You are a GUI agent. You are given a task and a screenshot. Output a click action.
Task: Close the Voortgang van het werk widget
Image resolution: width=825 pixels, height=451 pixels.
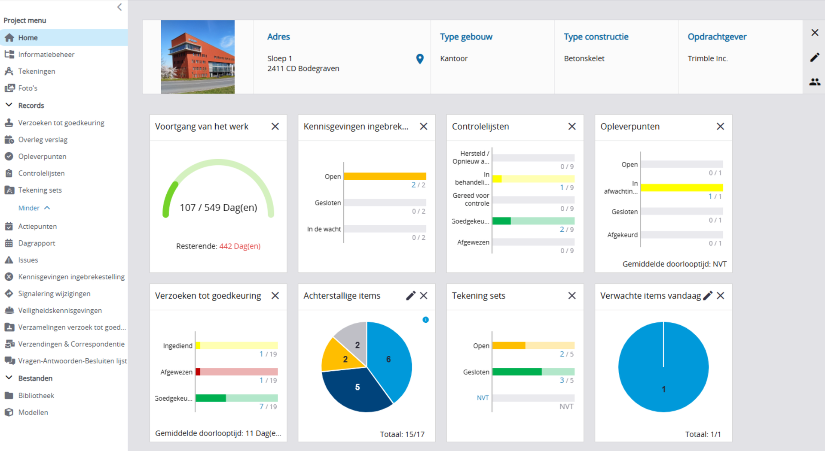pyautogui.click(x=275, y=127)
